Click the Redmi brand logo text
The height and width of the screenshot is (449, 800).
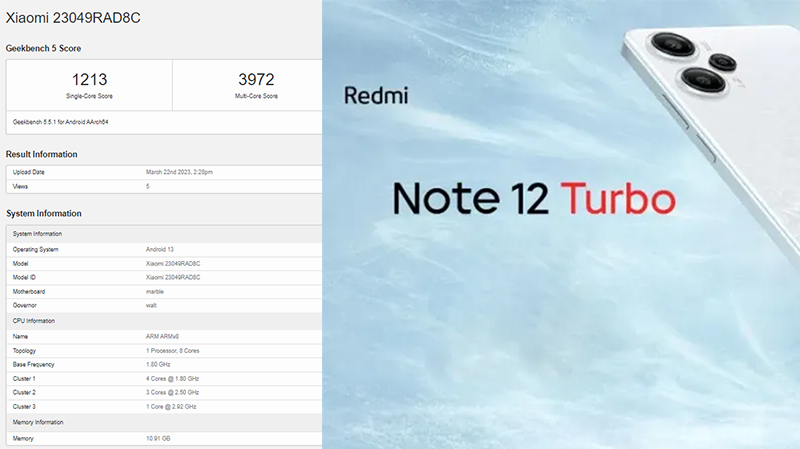point(376,95)
